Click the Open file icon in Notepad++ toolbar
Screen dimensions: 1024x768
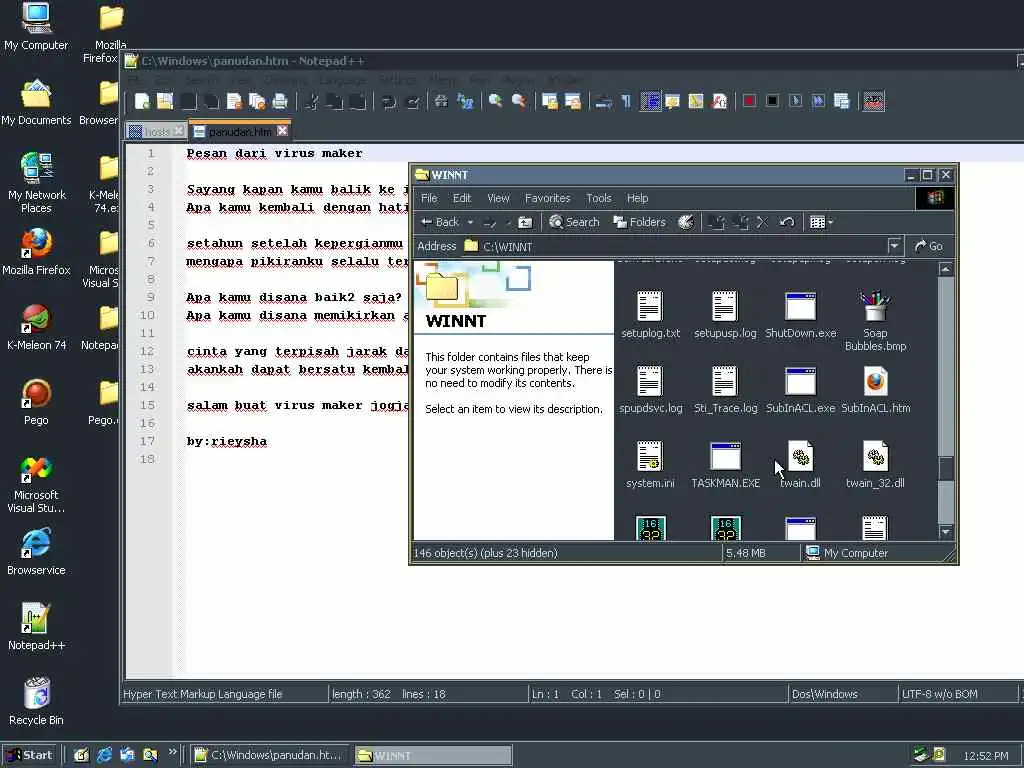pyautogui.click(x=165, y=101)
